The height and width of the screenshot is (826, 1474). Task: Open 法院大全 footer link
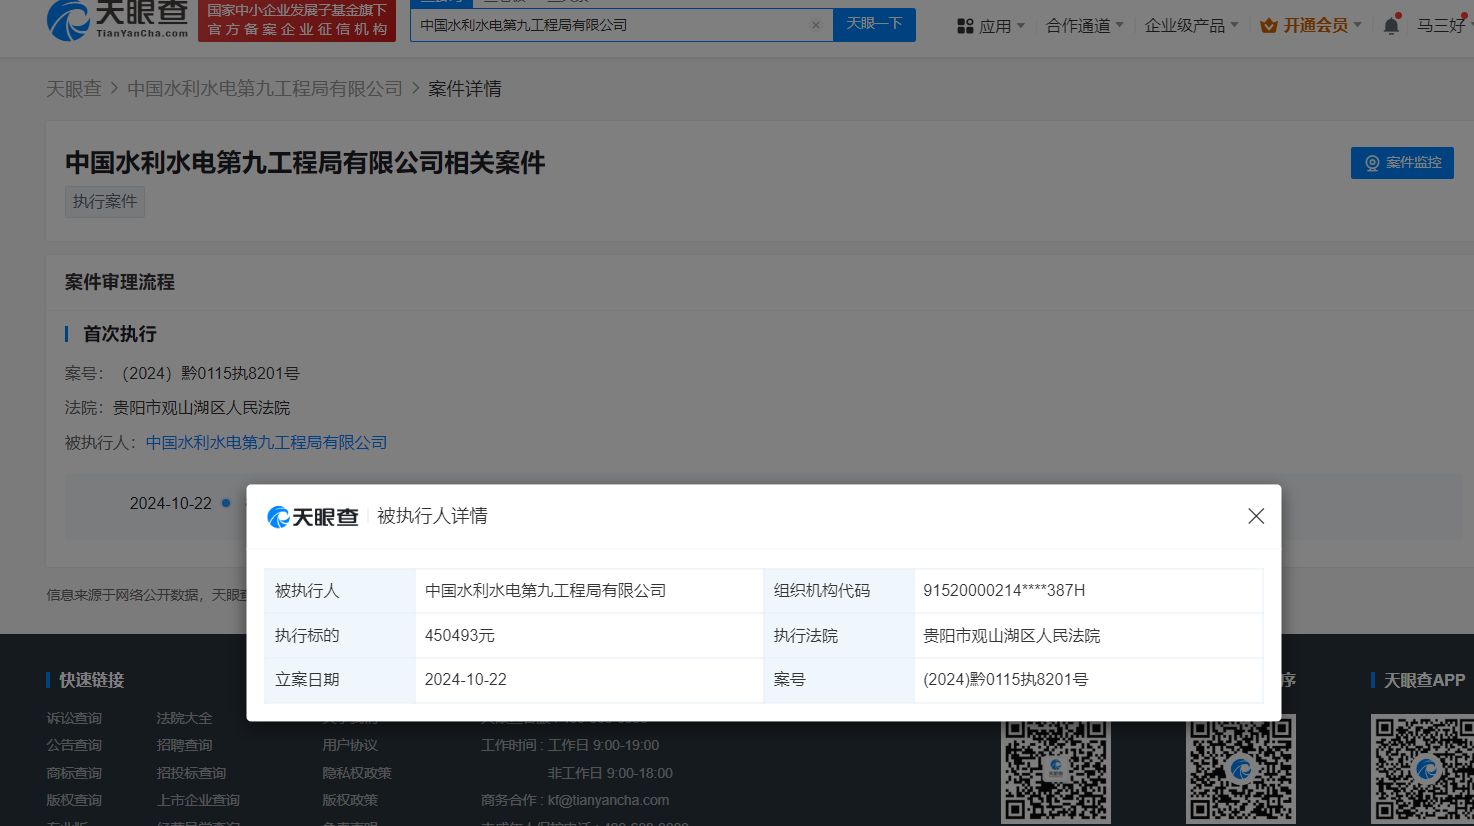pos(184,718)
